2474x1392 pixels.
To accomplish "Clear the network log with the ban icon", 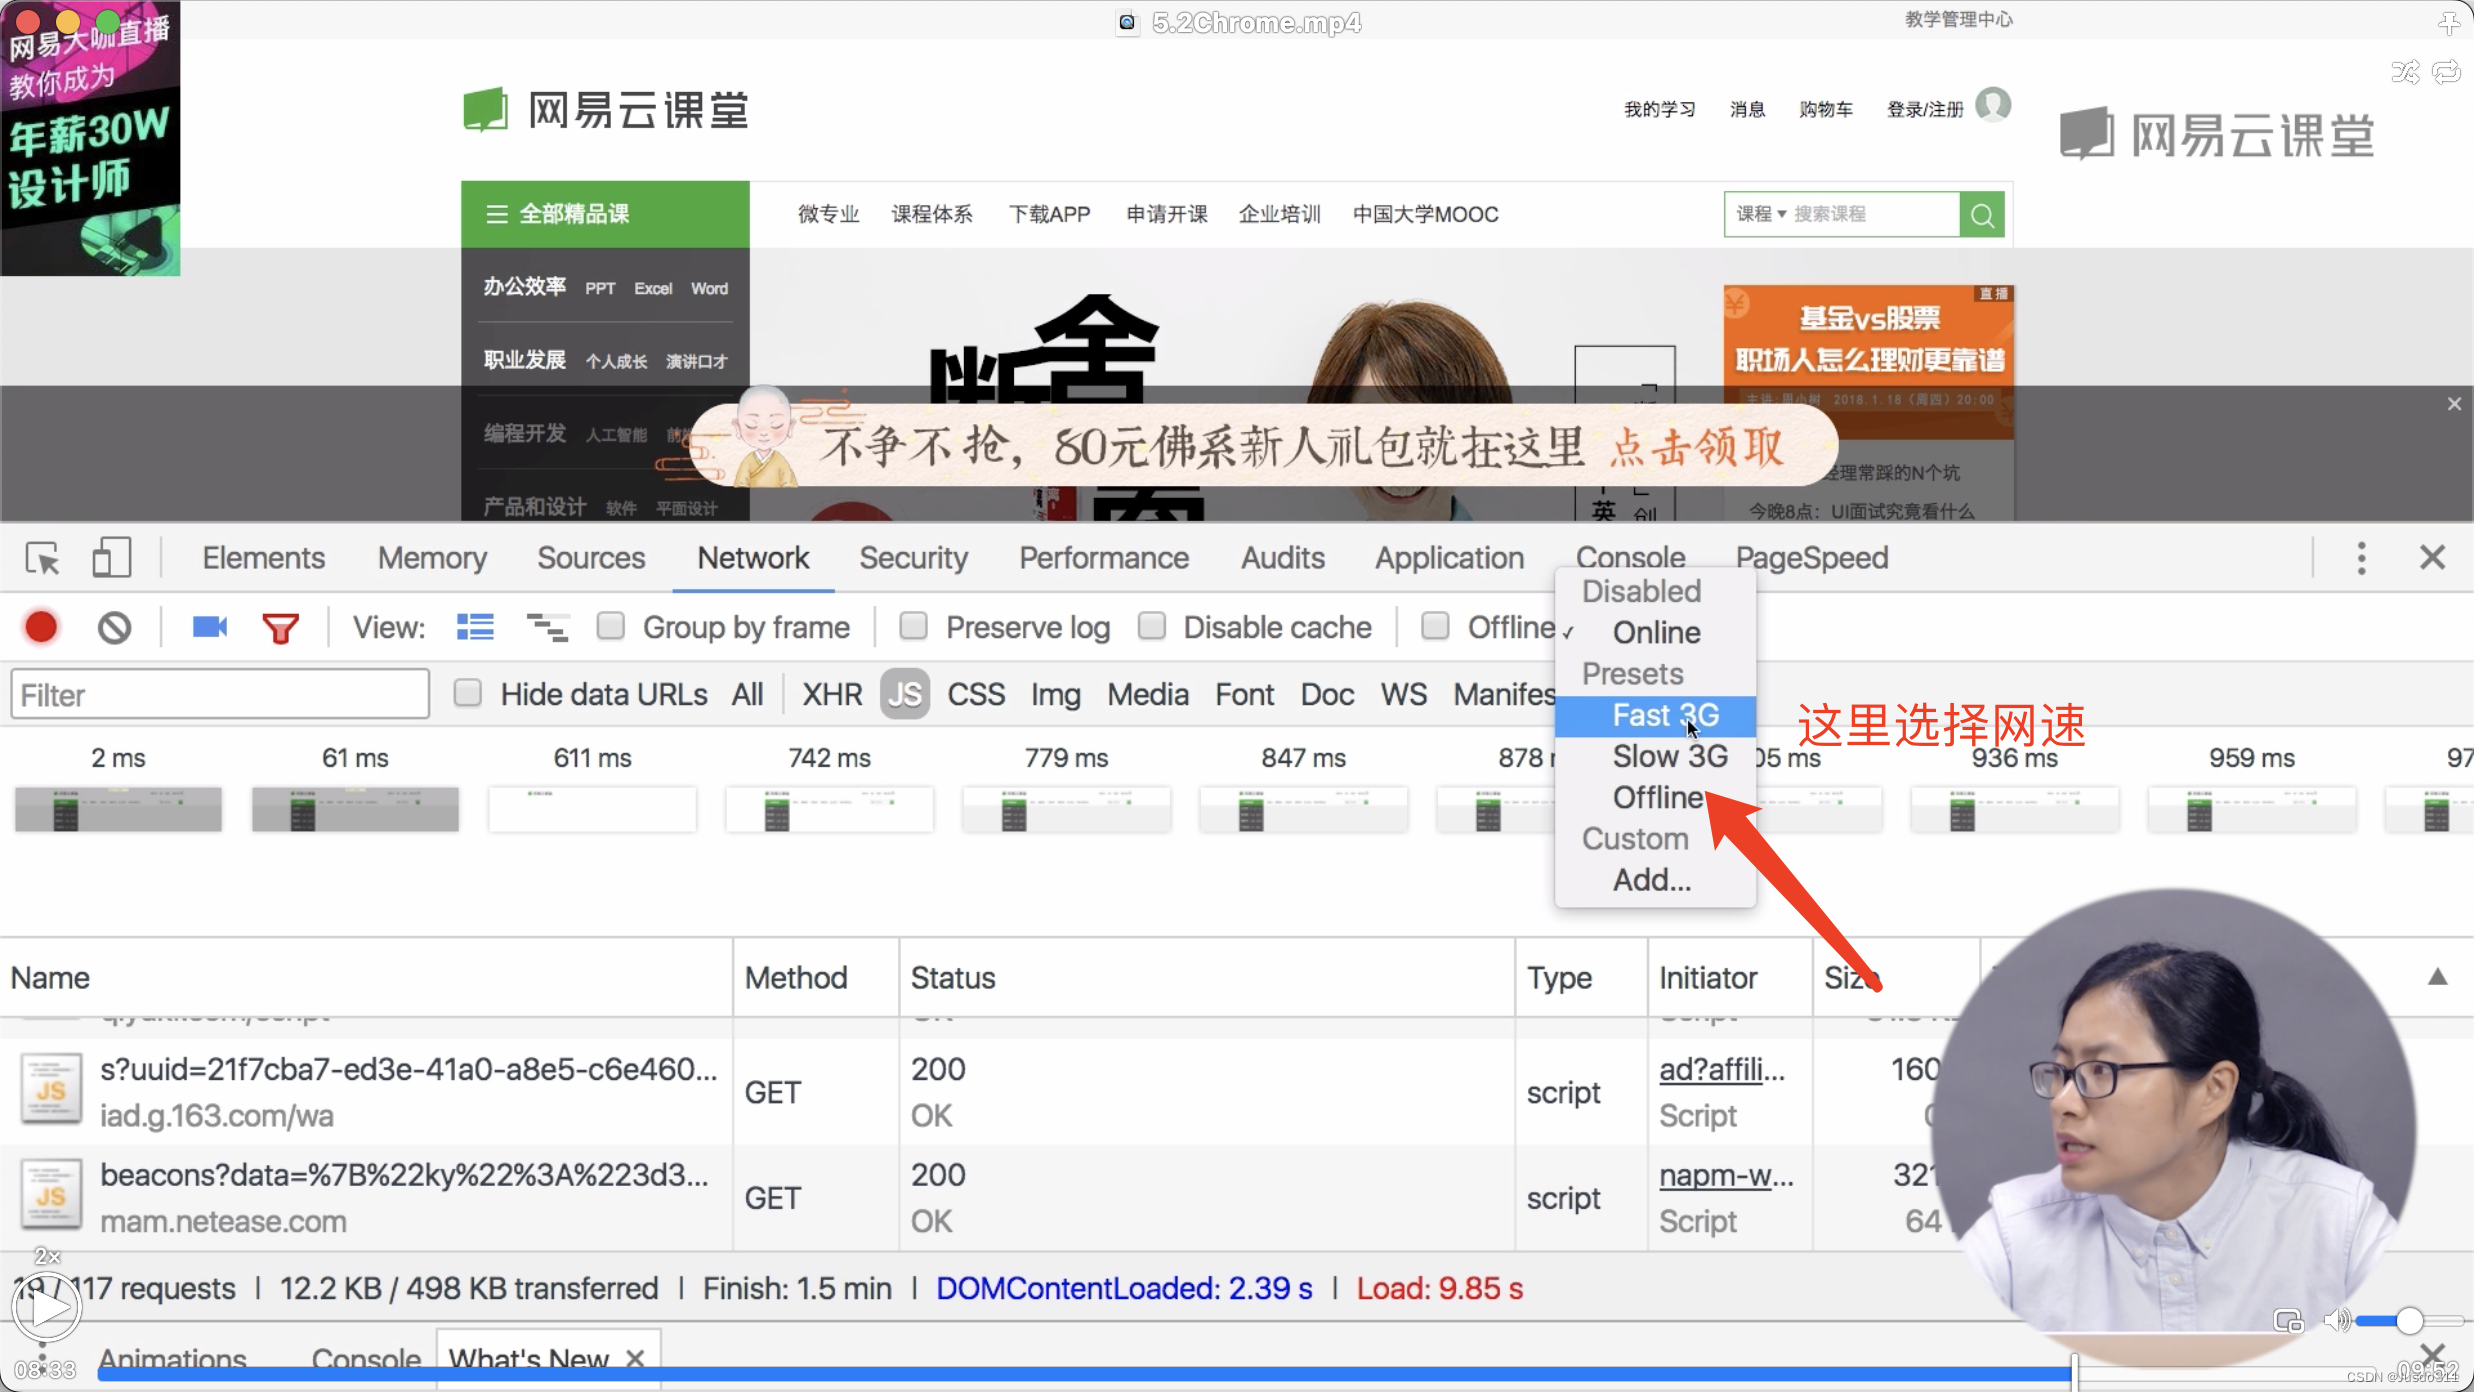I will click(115, 628).
